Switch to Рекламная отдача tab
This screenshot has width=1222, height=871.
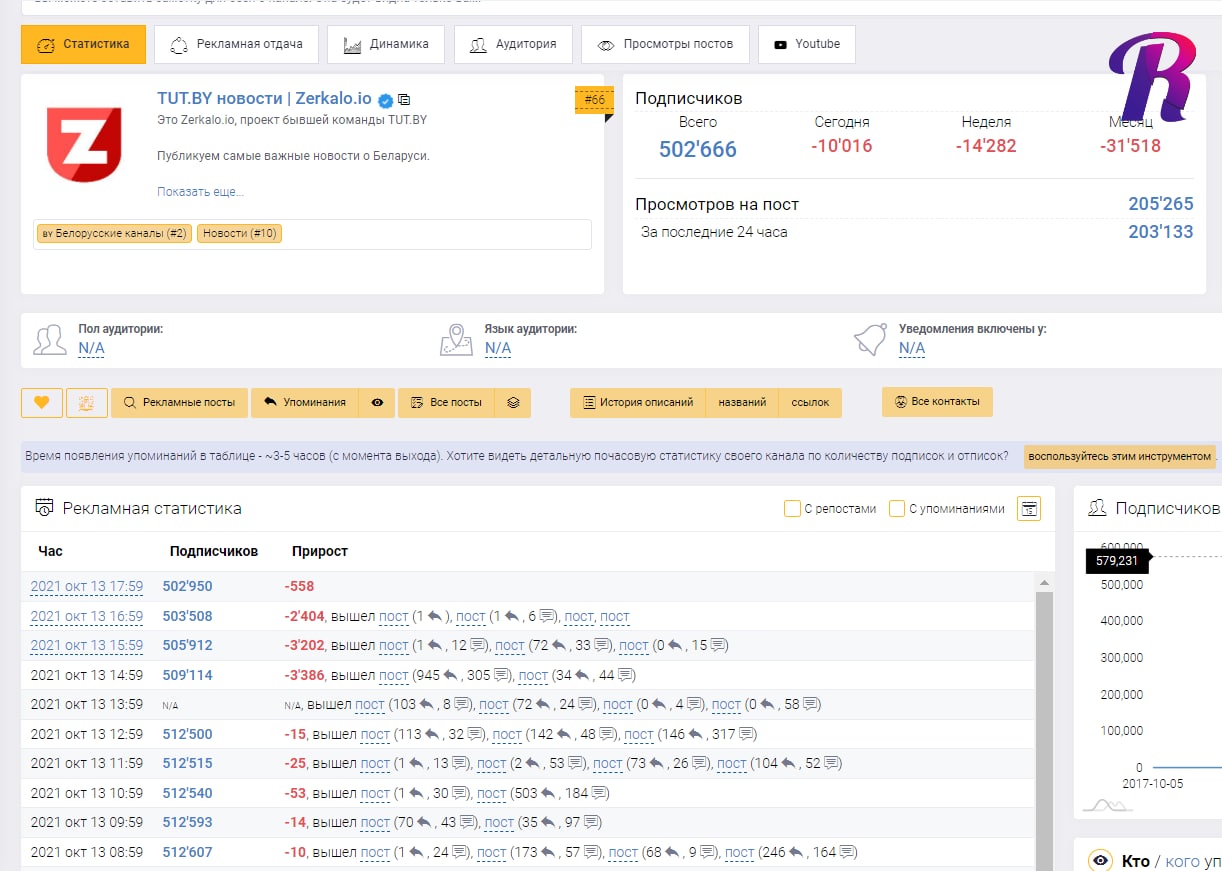[x=236, y=45]
